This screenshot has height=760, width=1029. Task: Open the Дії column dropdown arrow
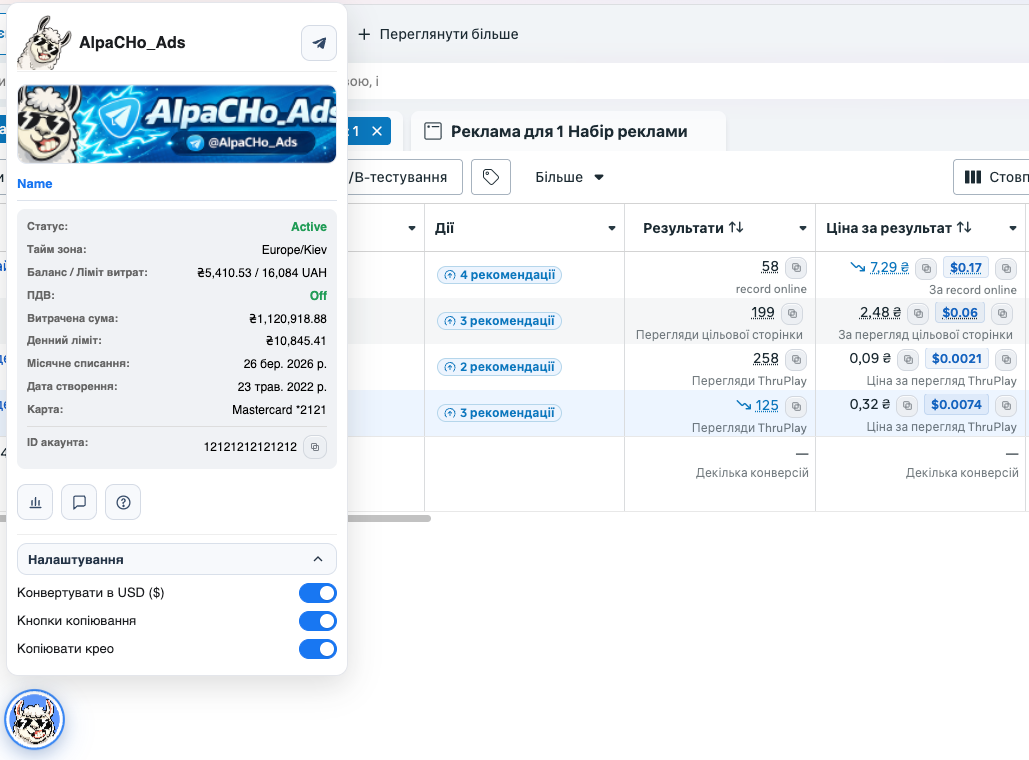point(610,227)
